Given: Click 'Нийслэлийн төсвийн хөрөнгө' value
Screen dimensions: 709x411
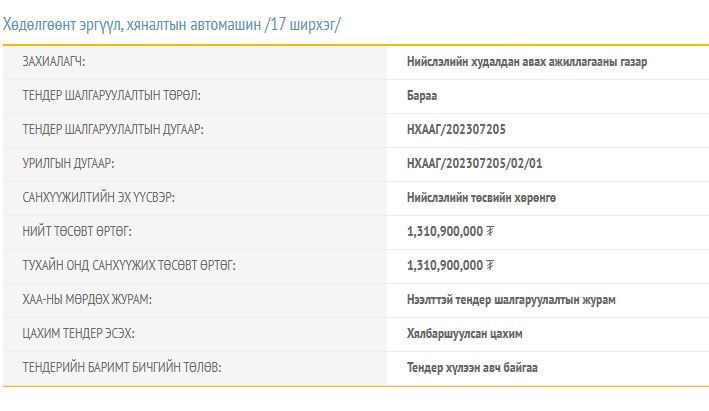Looking at the screenshot, I should pos(482,197).
